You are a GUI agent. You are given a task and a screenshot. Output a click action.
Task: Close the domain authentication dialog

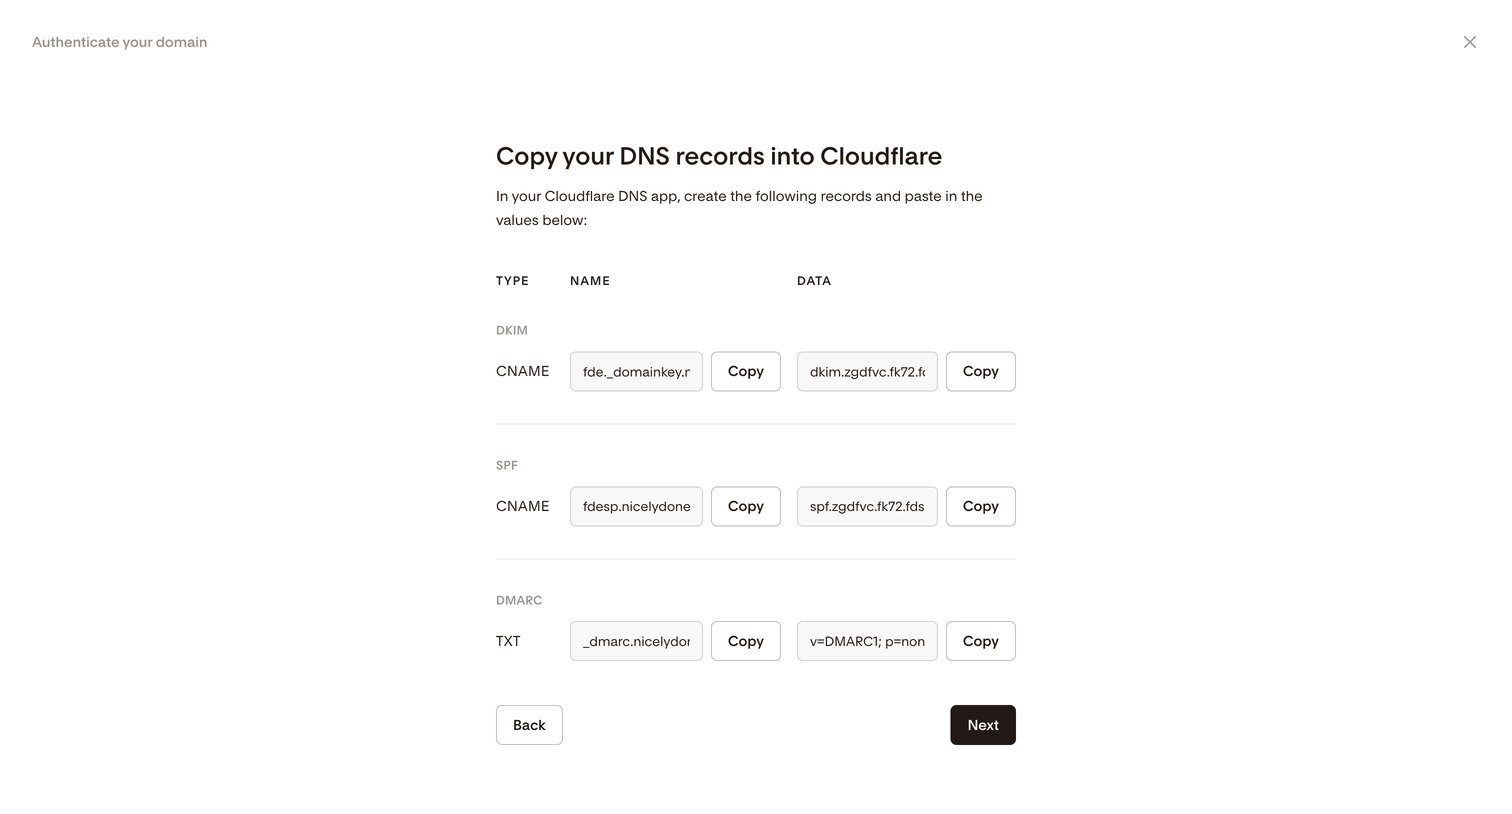pos(1469,42)
